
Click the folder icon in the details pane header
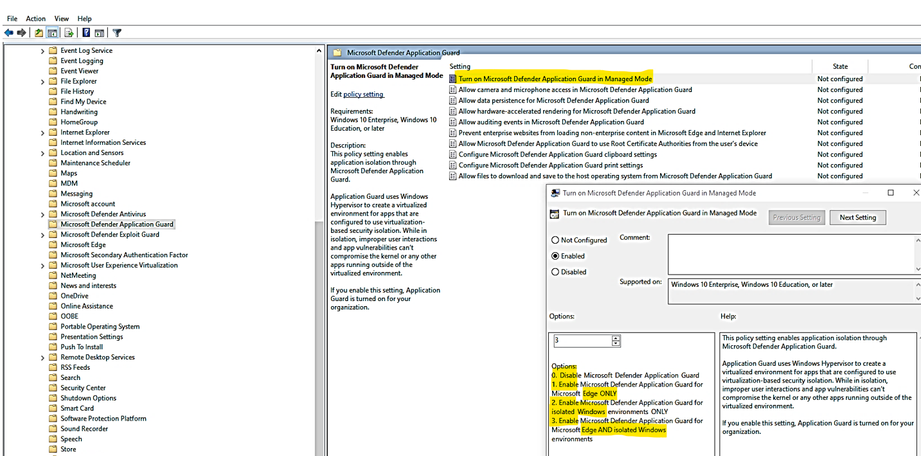click(x=337, y=52)
